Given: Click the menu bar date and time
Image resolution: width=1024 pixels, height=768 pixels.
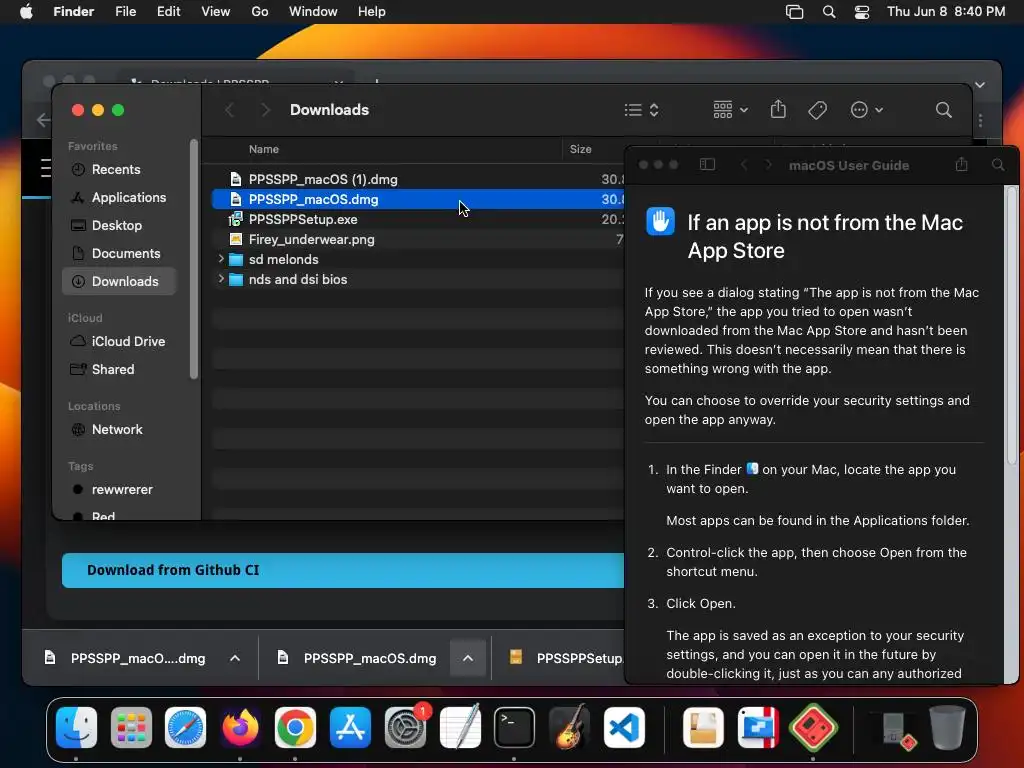Looking at the screenshot, I should [x=946, y=12].
